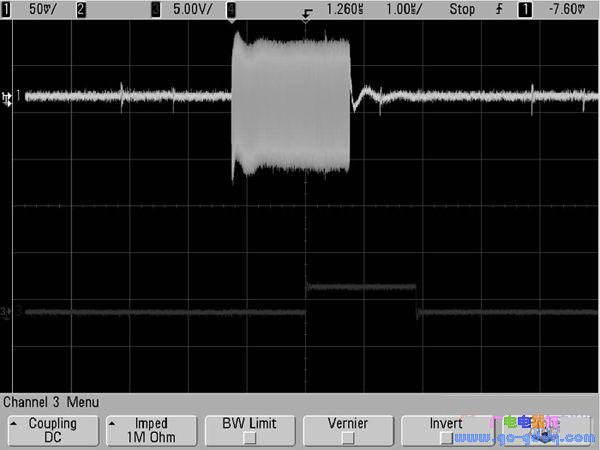Click the rising edge trigger slope icon
Viewport: 600px width, 450px height.
point(499,9)
